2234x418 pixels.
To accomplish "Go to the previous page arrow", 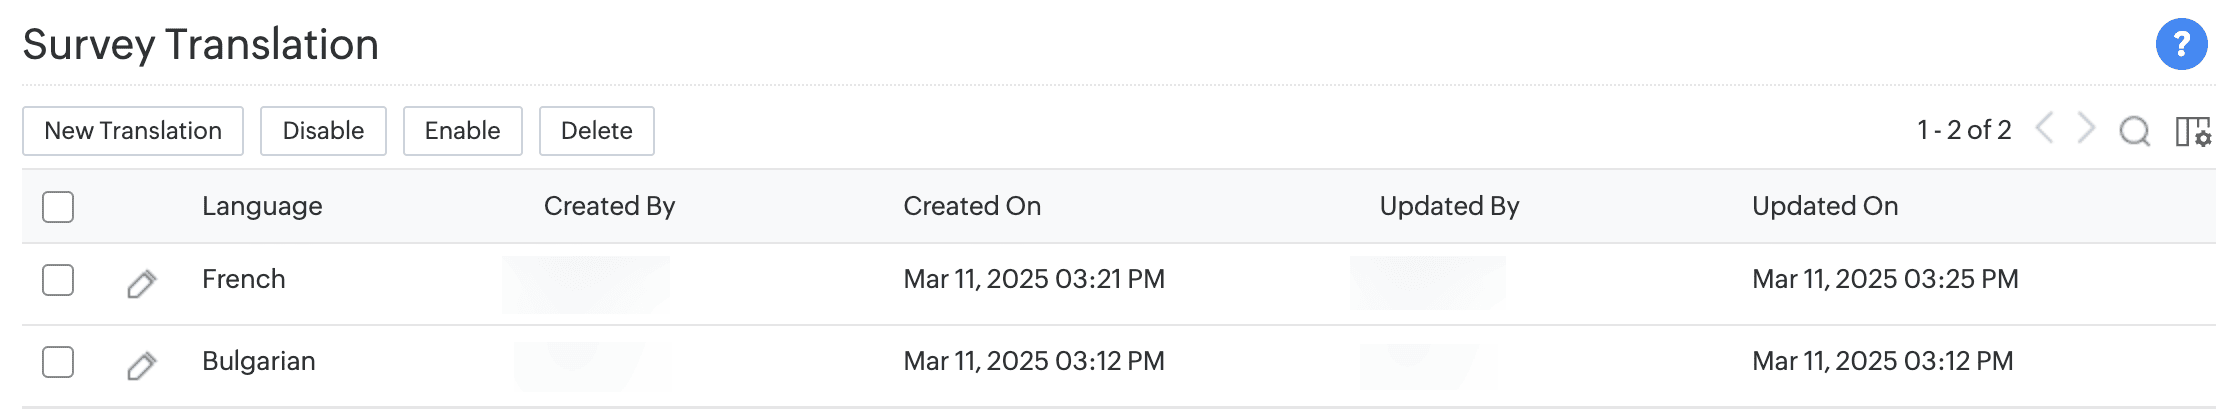I will [2045, 129].
